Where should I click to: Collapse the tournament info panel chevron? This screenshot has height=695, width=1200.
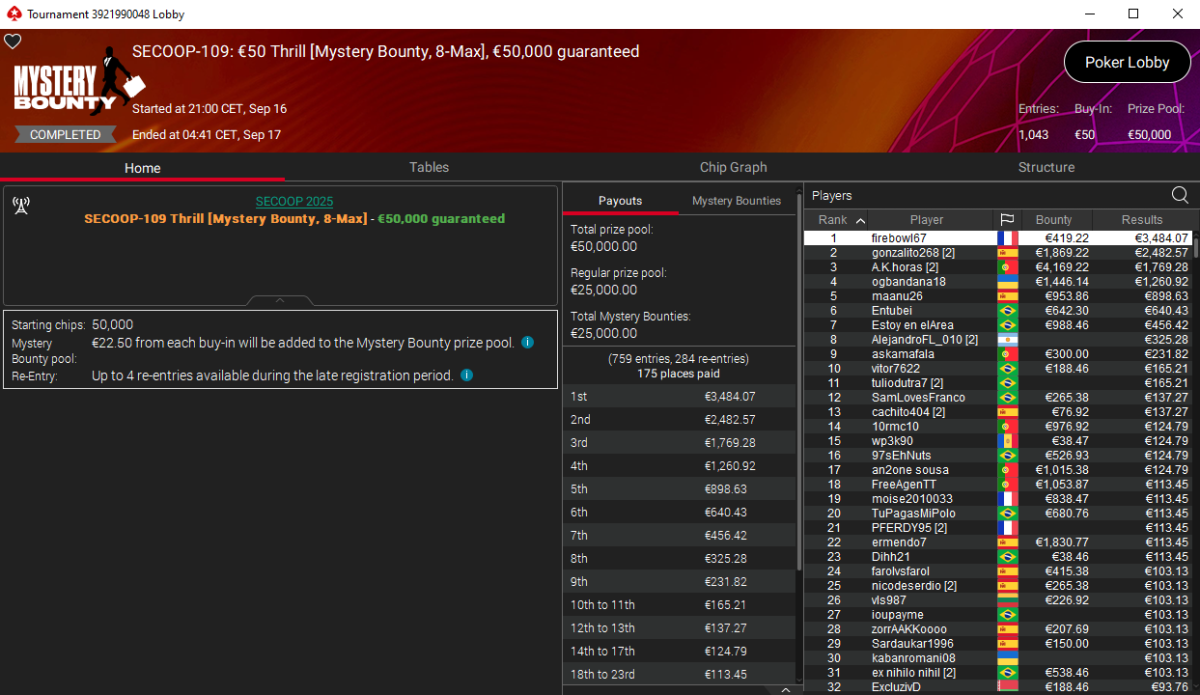[x=280, y=300]
